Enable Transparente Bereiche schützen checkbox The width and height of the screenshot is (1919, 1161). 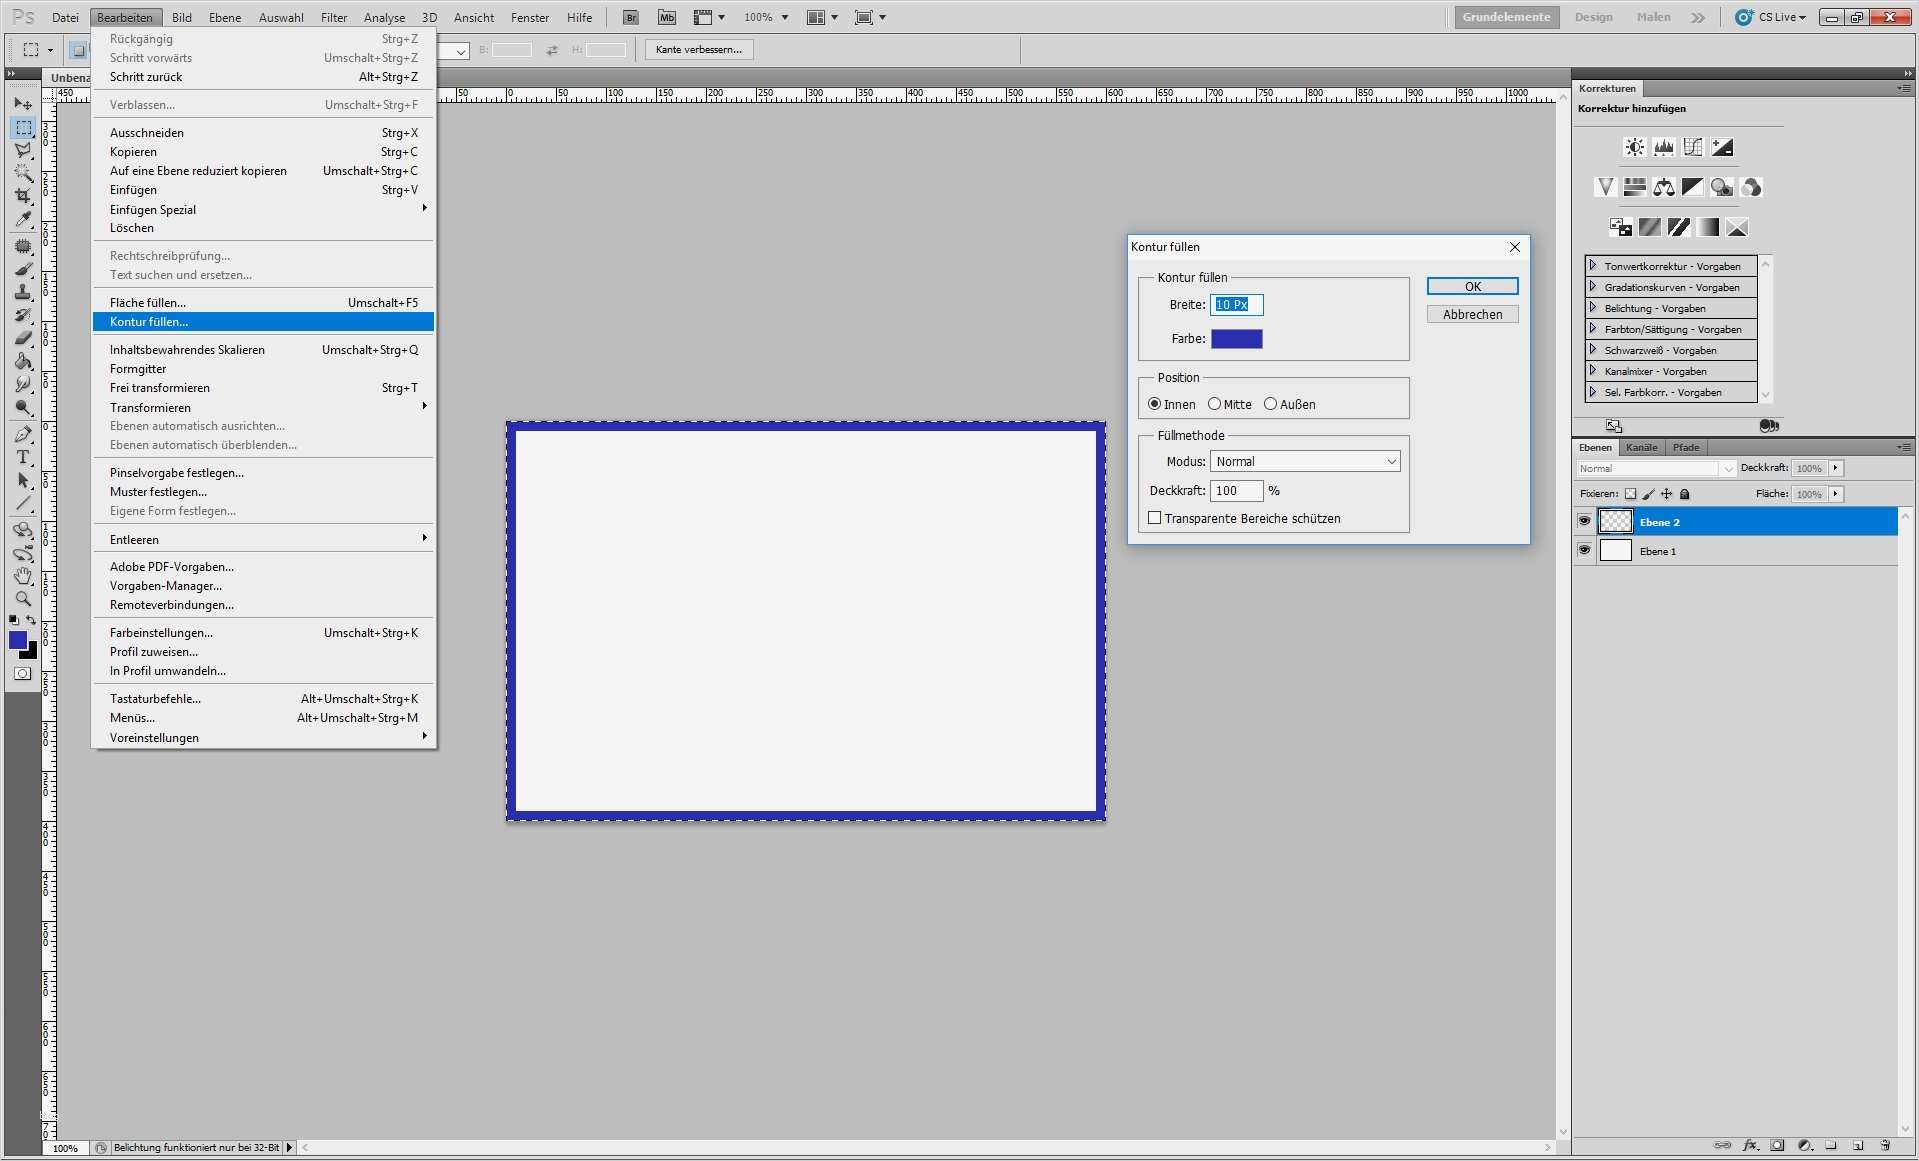coord(1155,518)
